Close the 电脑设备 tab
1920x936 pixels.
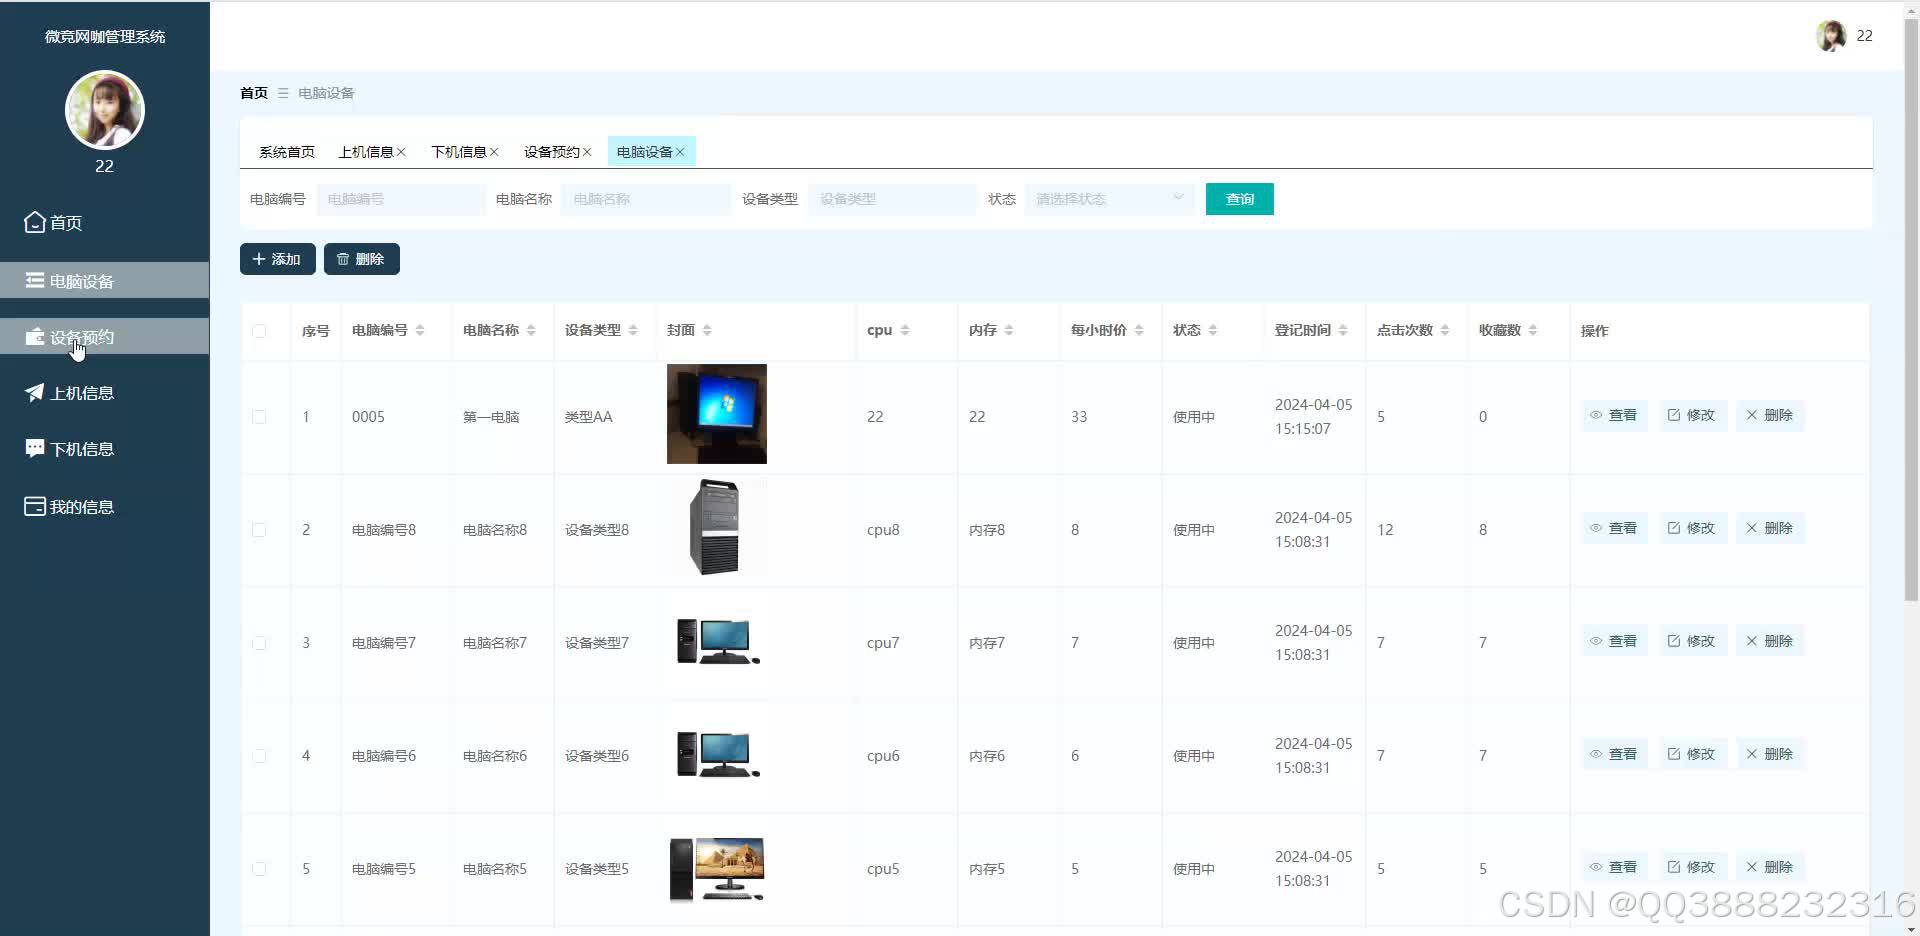coord(680,152)
